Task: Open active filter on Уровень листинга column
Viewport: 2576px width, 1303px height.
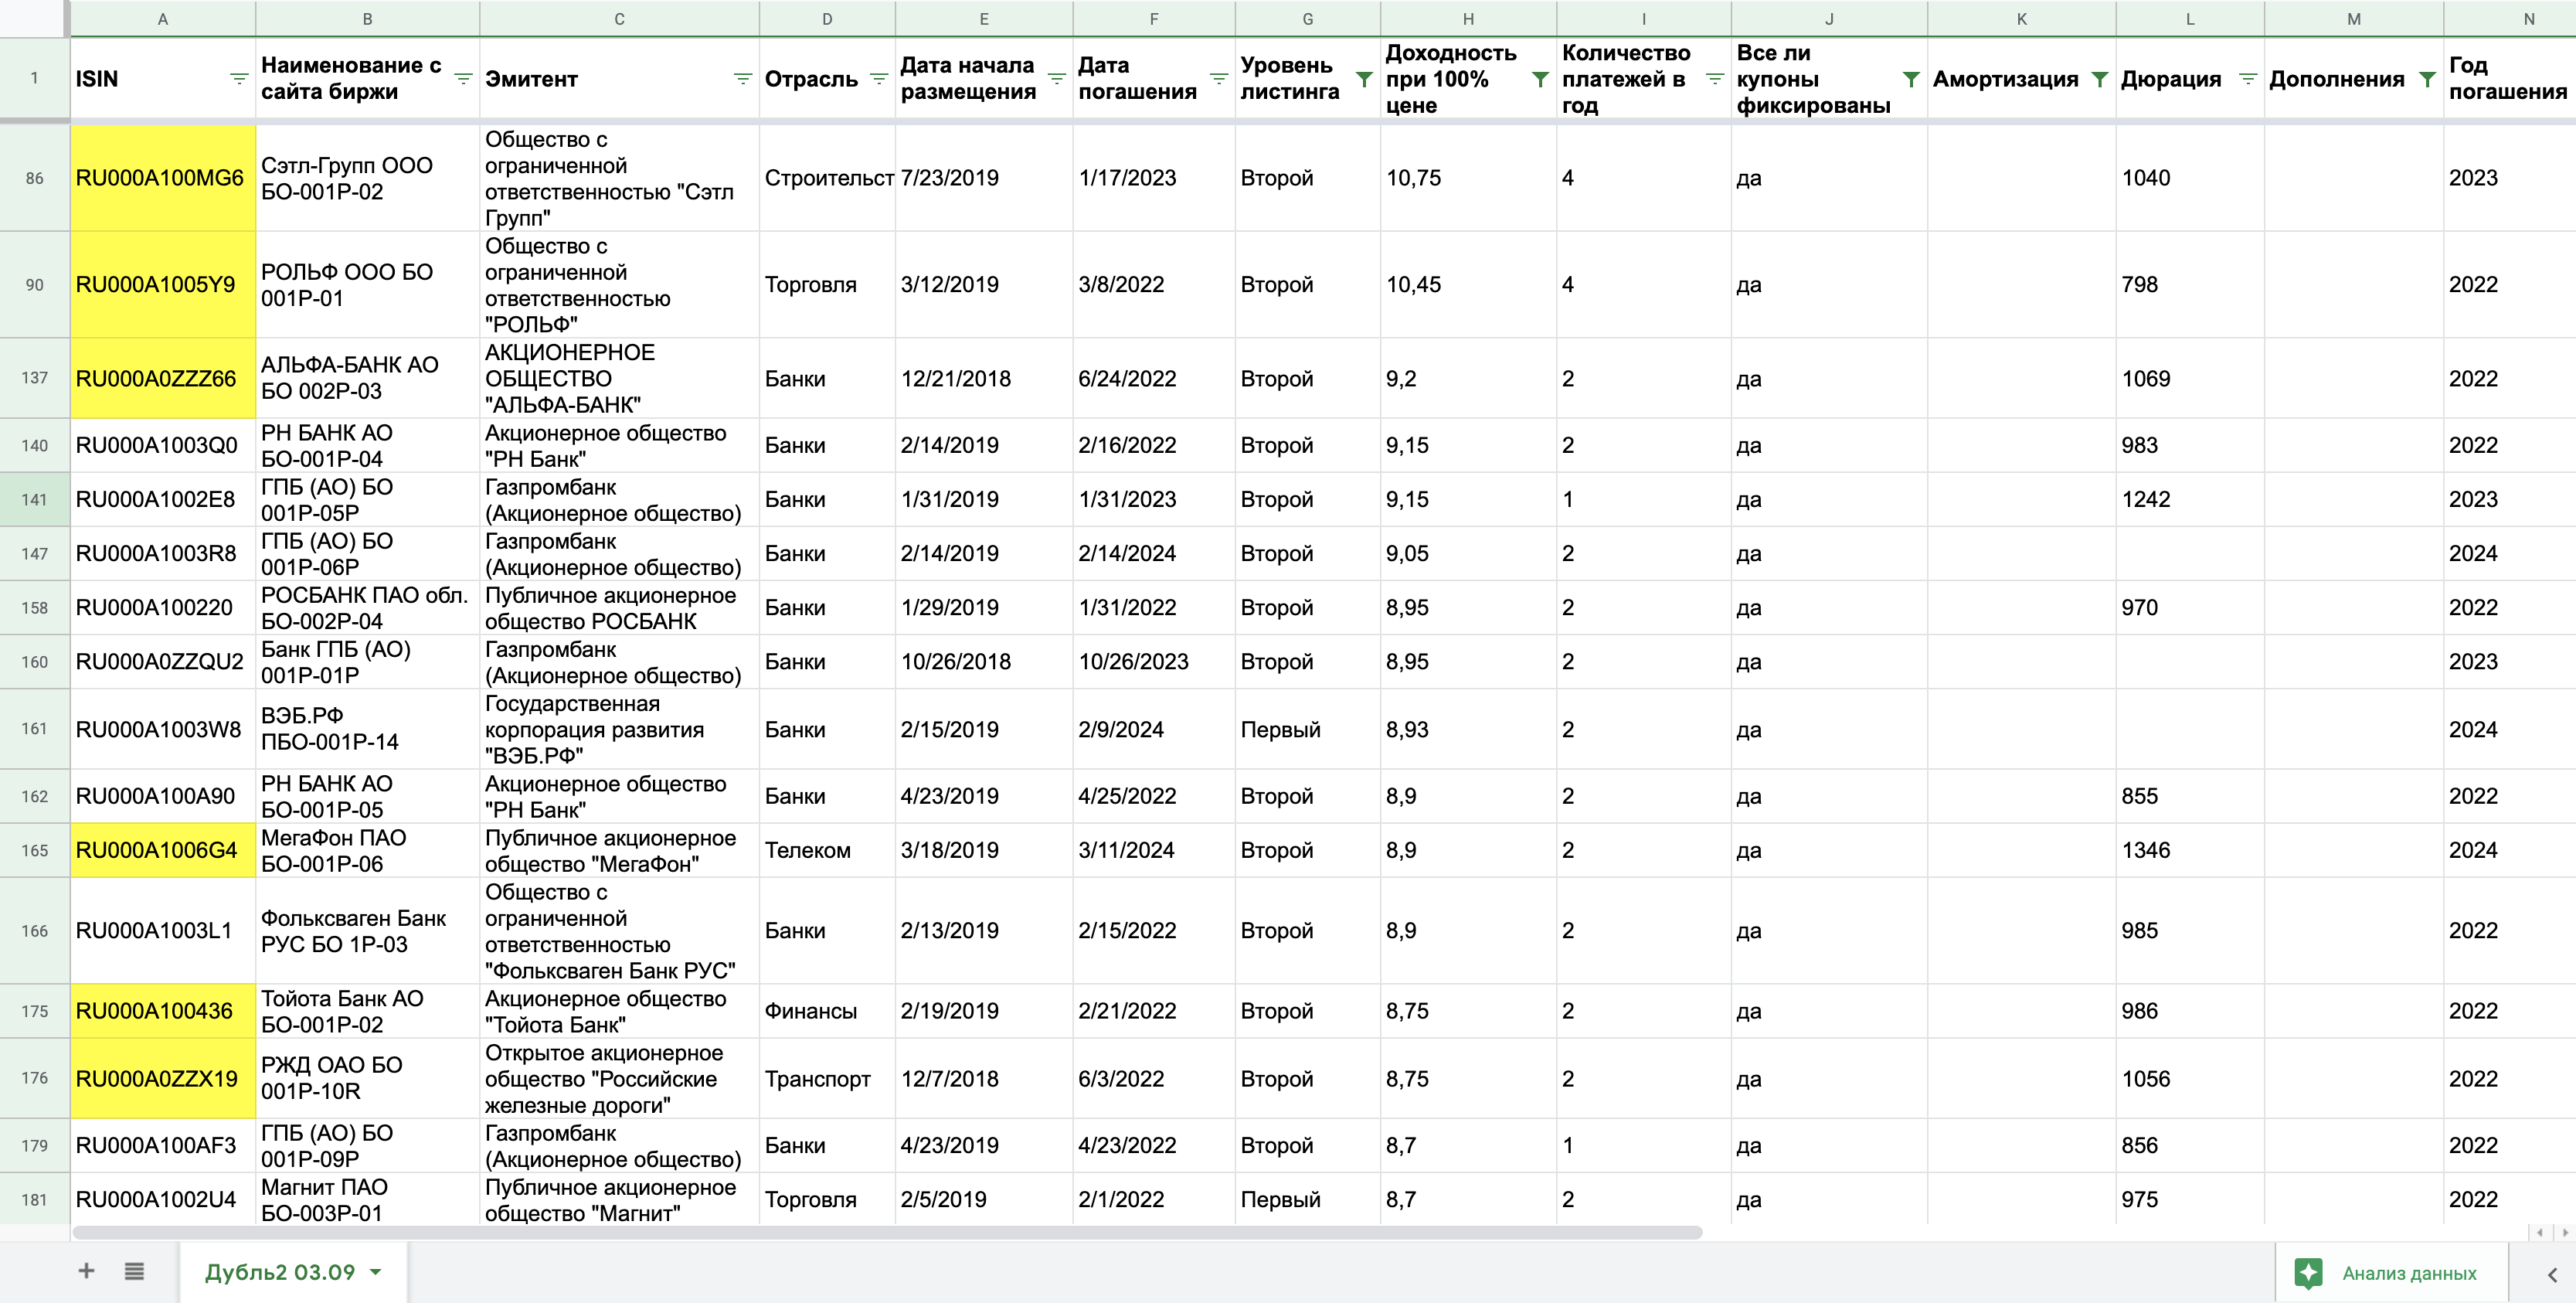Action: (1364, 79)
